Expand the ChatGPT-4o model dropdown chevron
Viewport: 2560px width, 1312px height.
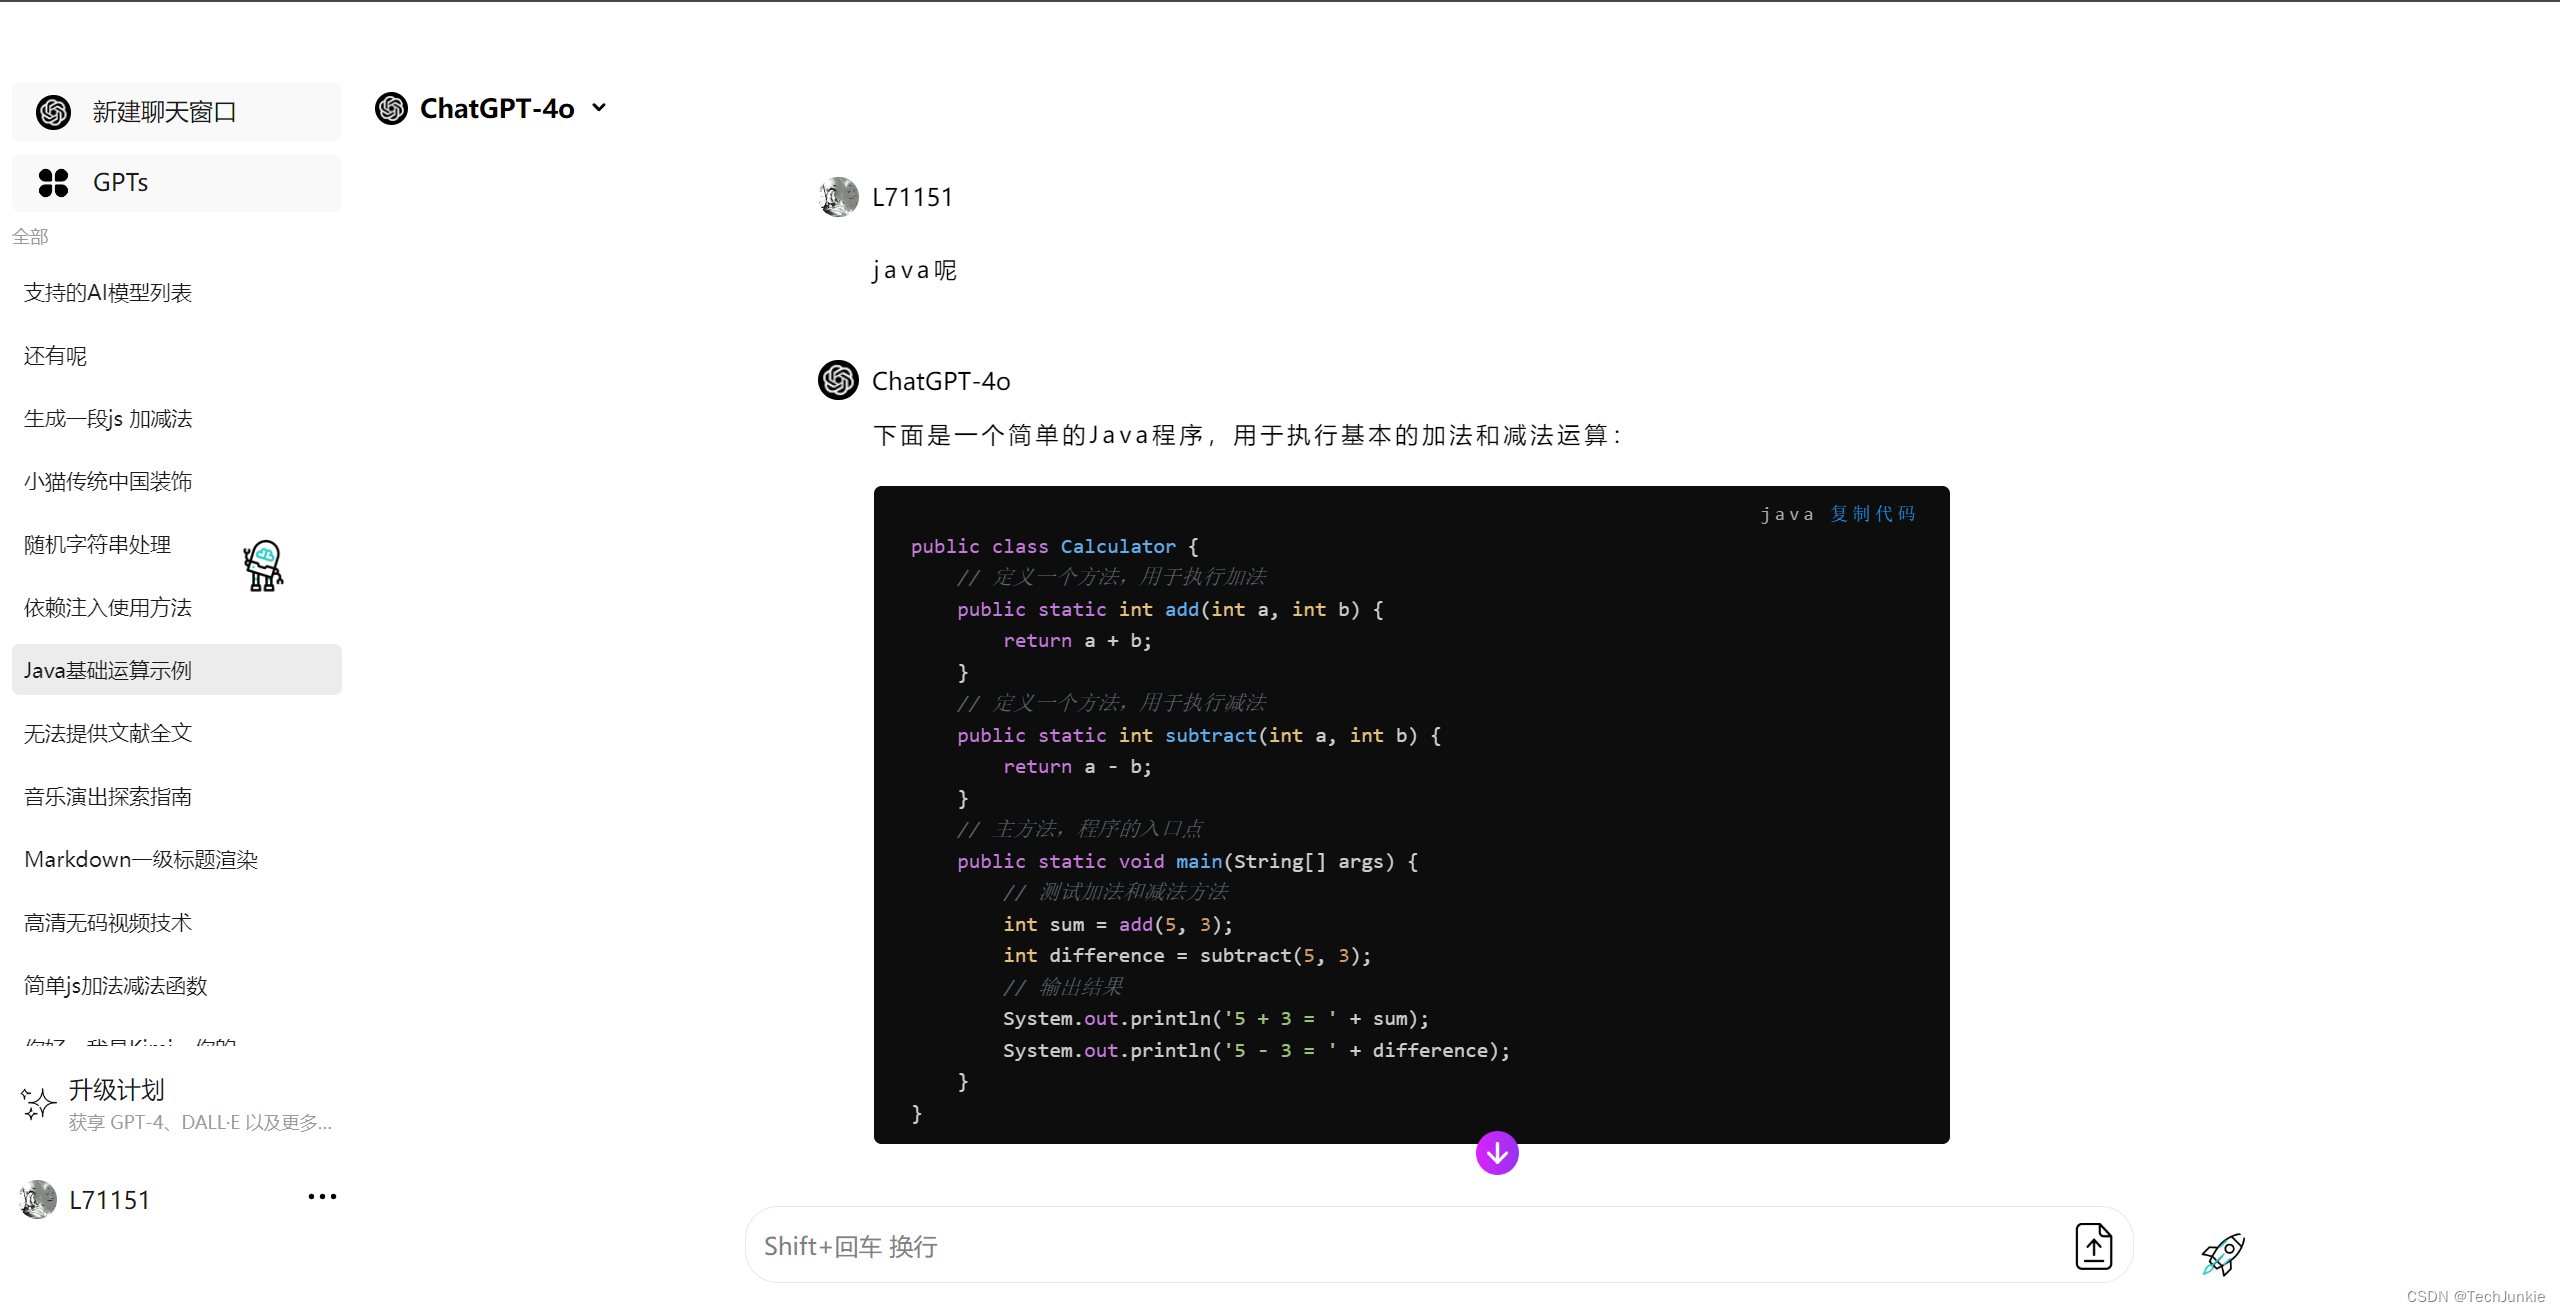[x=599, y=108]
